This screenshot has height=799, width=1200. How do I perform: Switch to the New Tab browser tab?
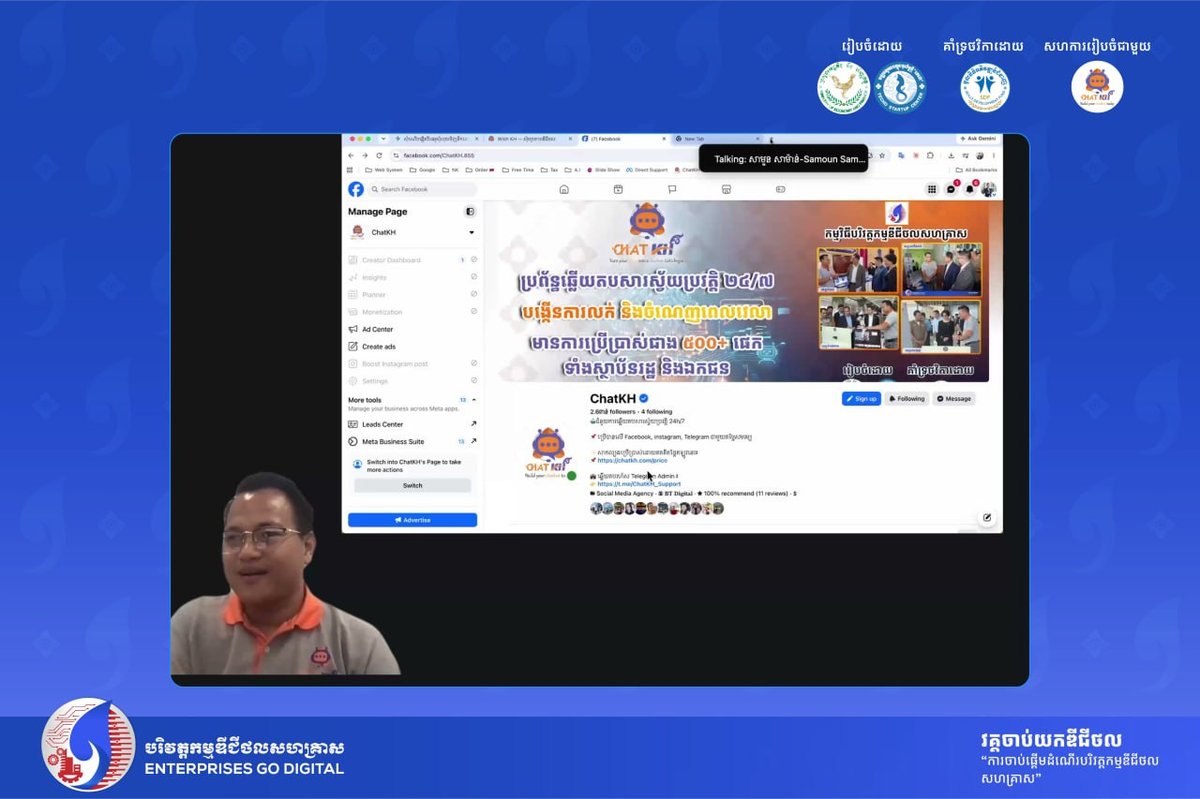tap(716, 138)
